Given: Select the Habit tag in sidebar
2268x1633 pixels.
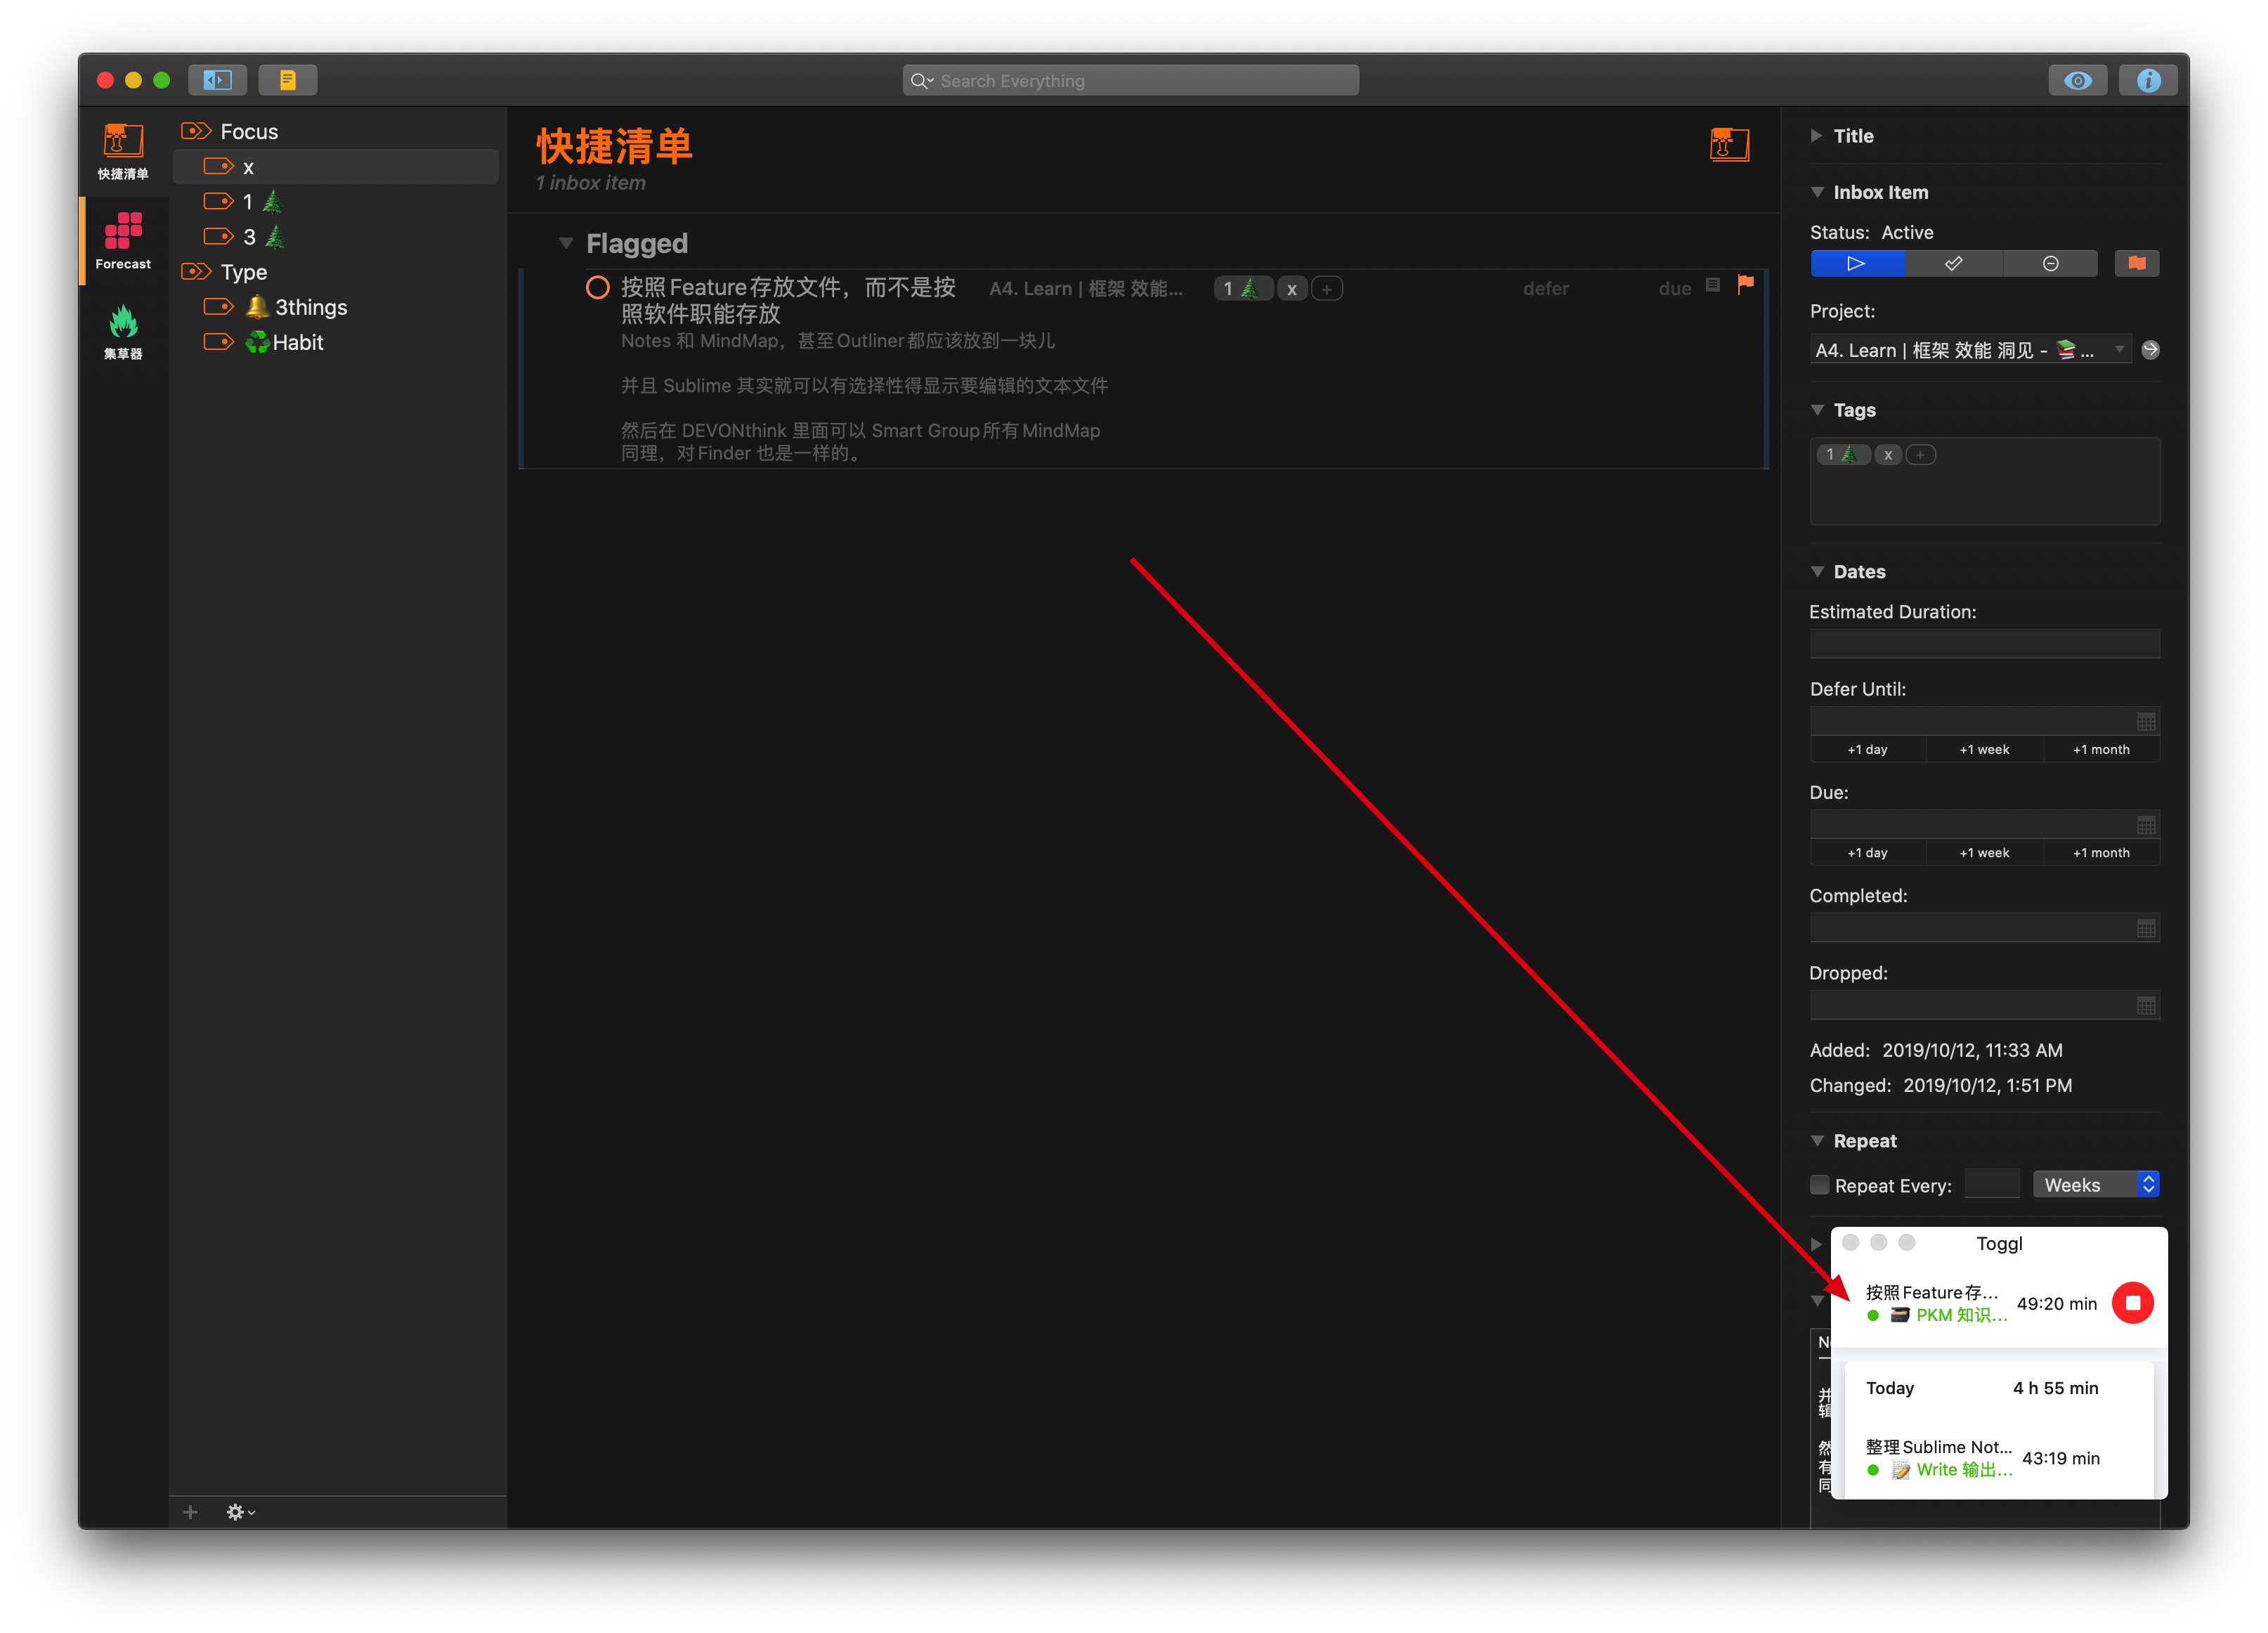Looking at the screenshot, I should 297,342.
